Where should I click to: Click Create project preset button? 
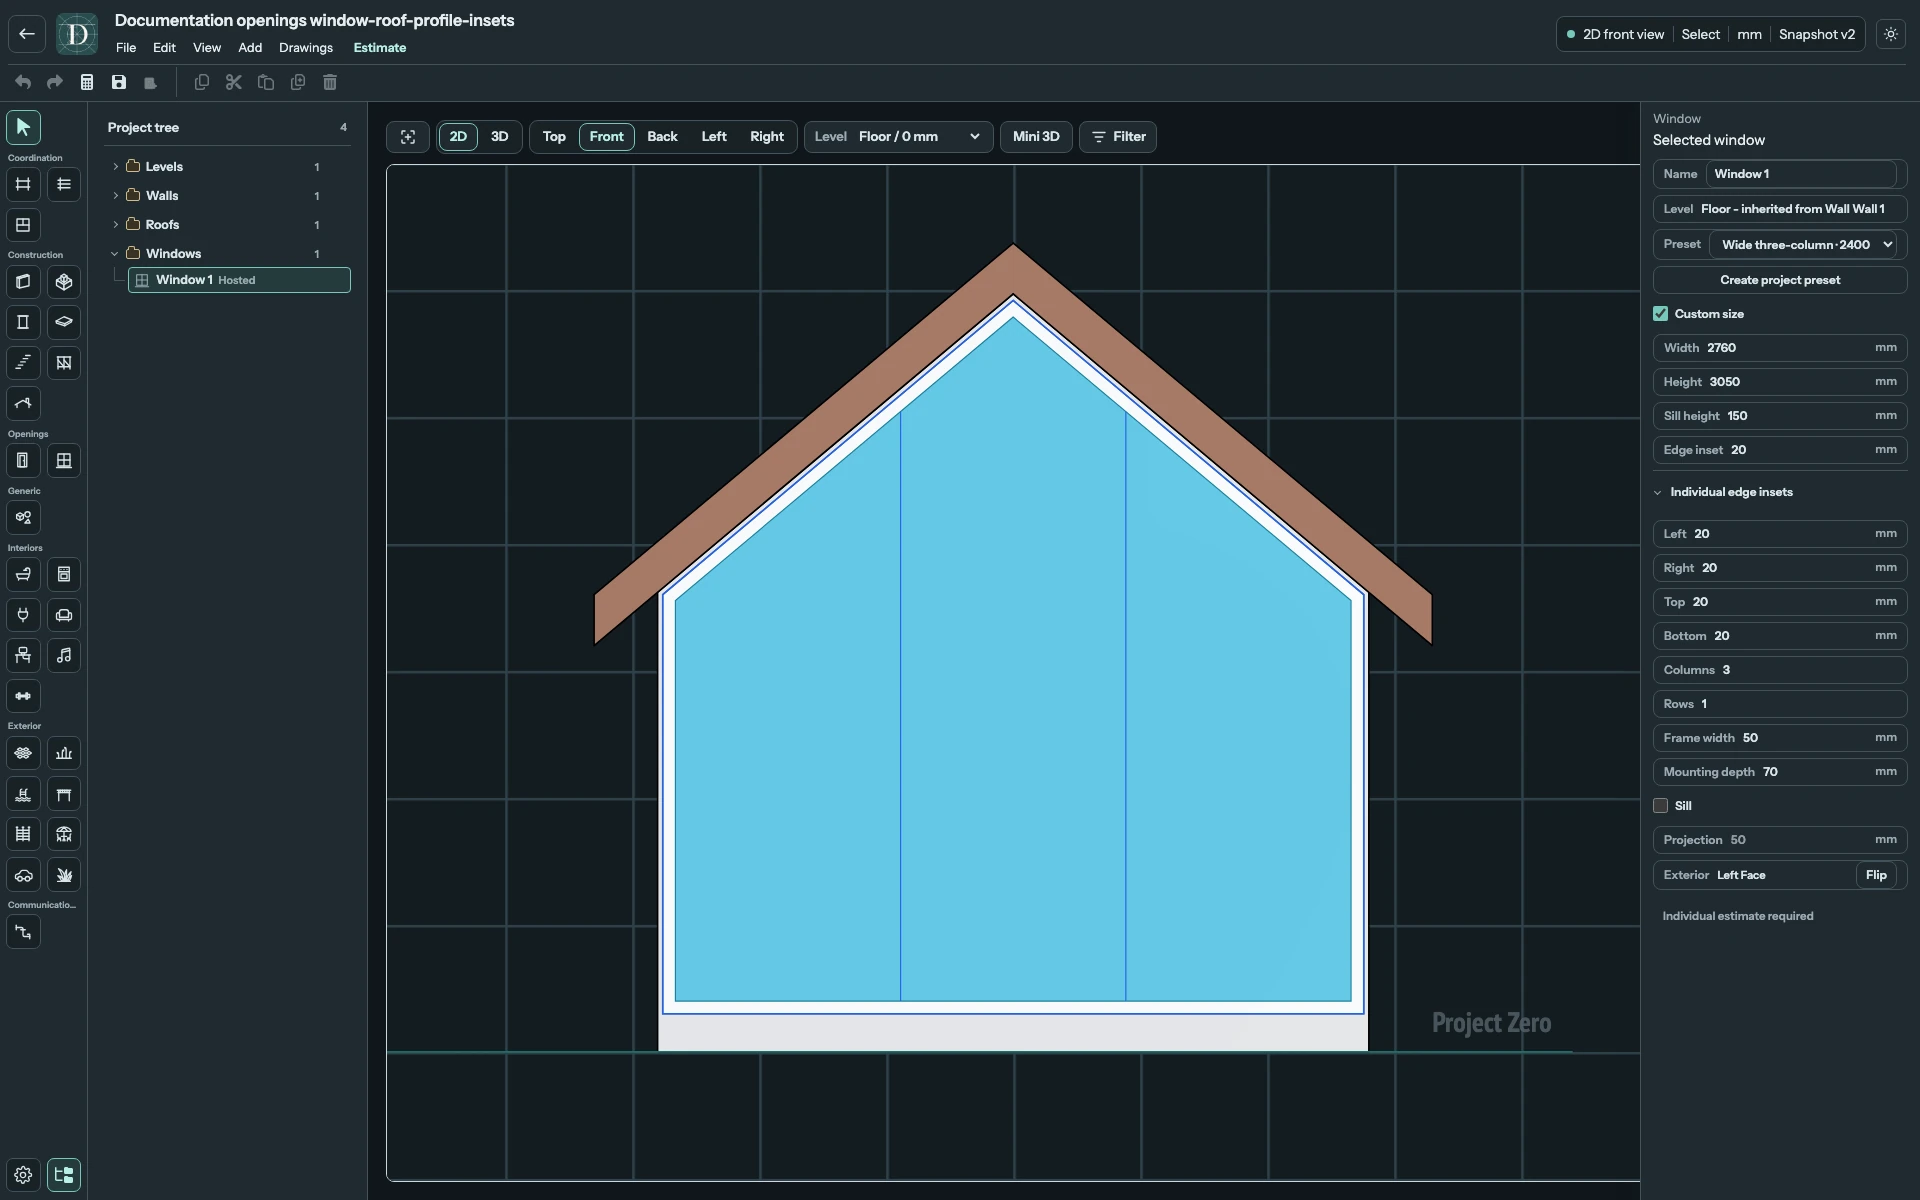pyautogui.click(x=1780, y=280)
